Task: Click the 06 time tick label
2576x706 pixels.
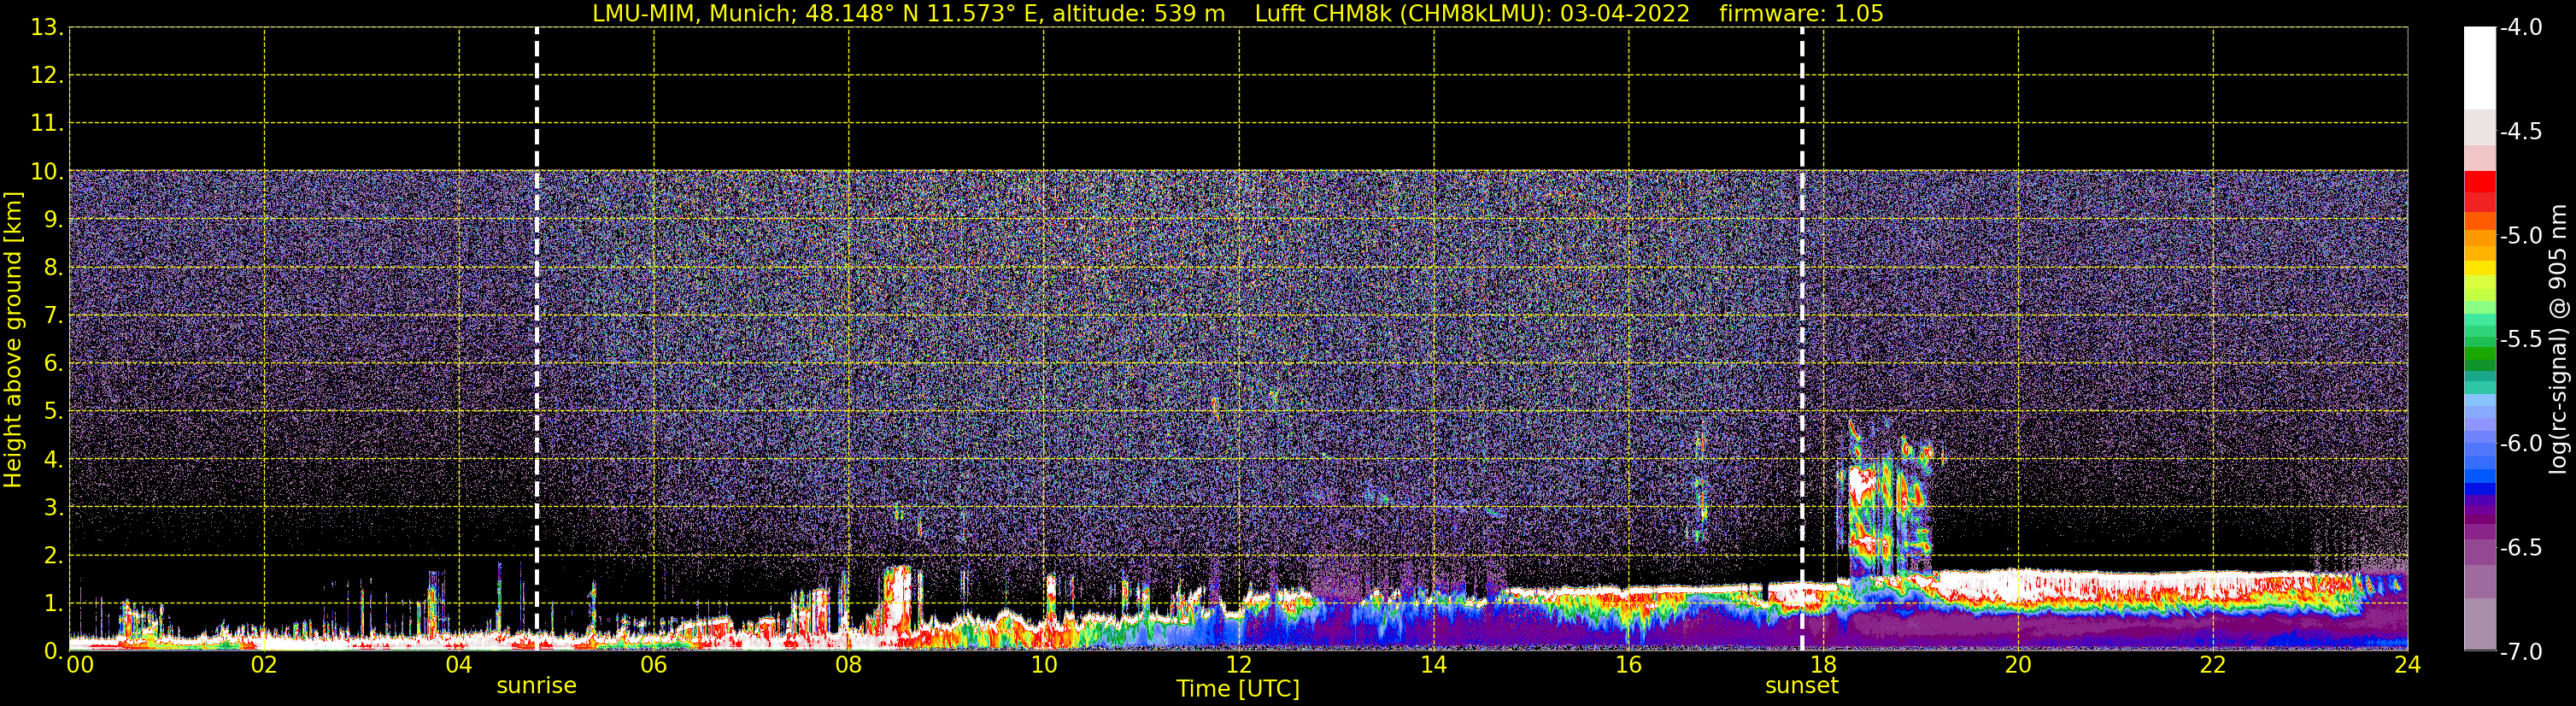Action: [x=653, y=665]
